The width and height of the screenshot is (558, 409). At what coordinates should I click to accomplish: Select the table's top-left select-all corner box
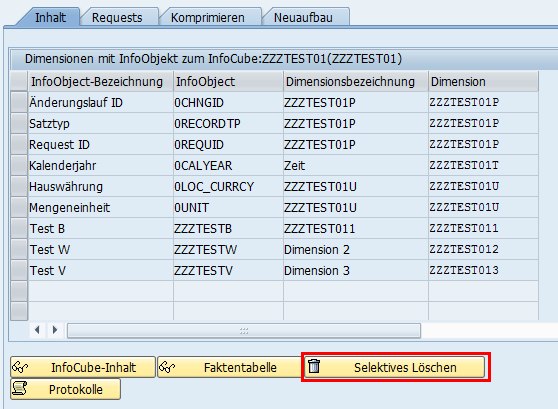(x=19, y=81)
